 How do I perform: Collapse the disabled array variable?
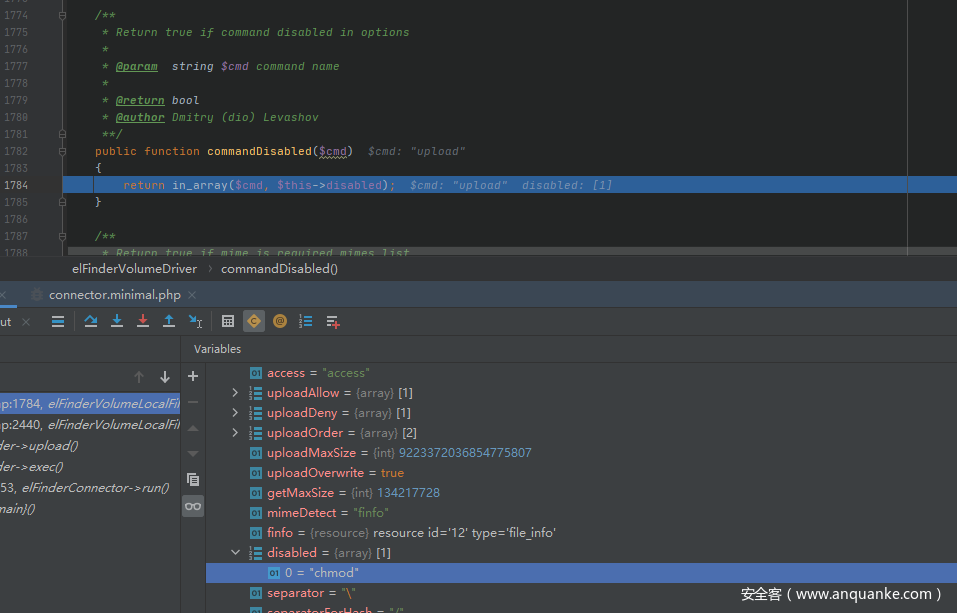tap(236, 553)
